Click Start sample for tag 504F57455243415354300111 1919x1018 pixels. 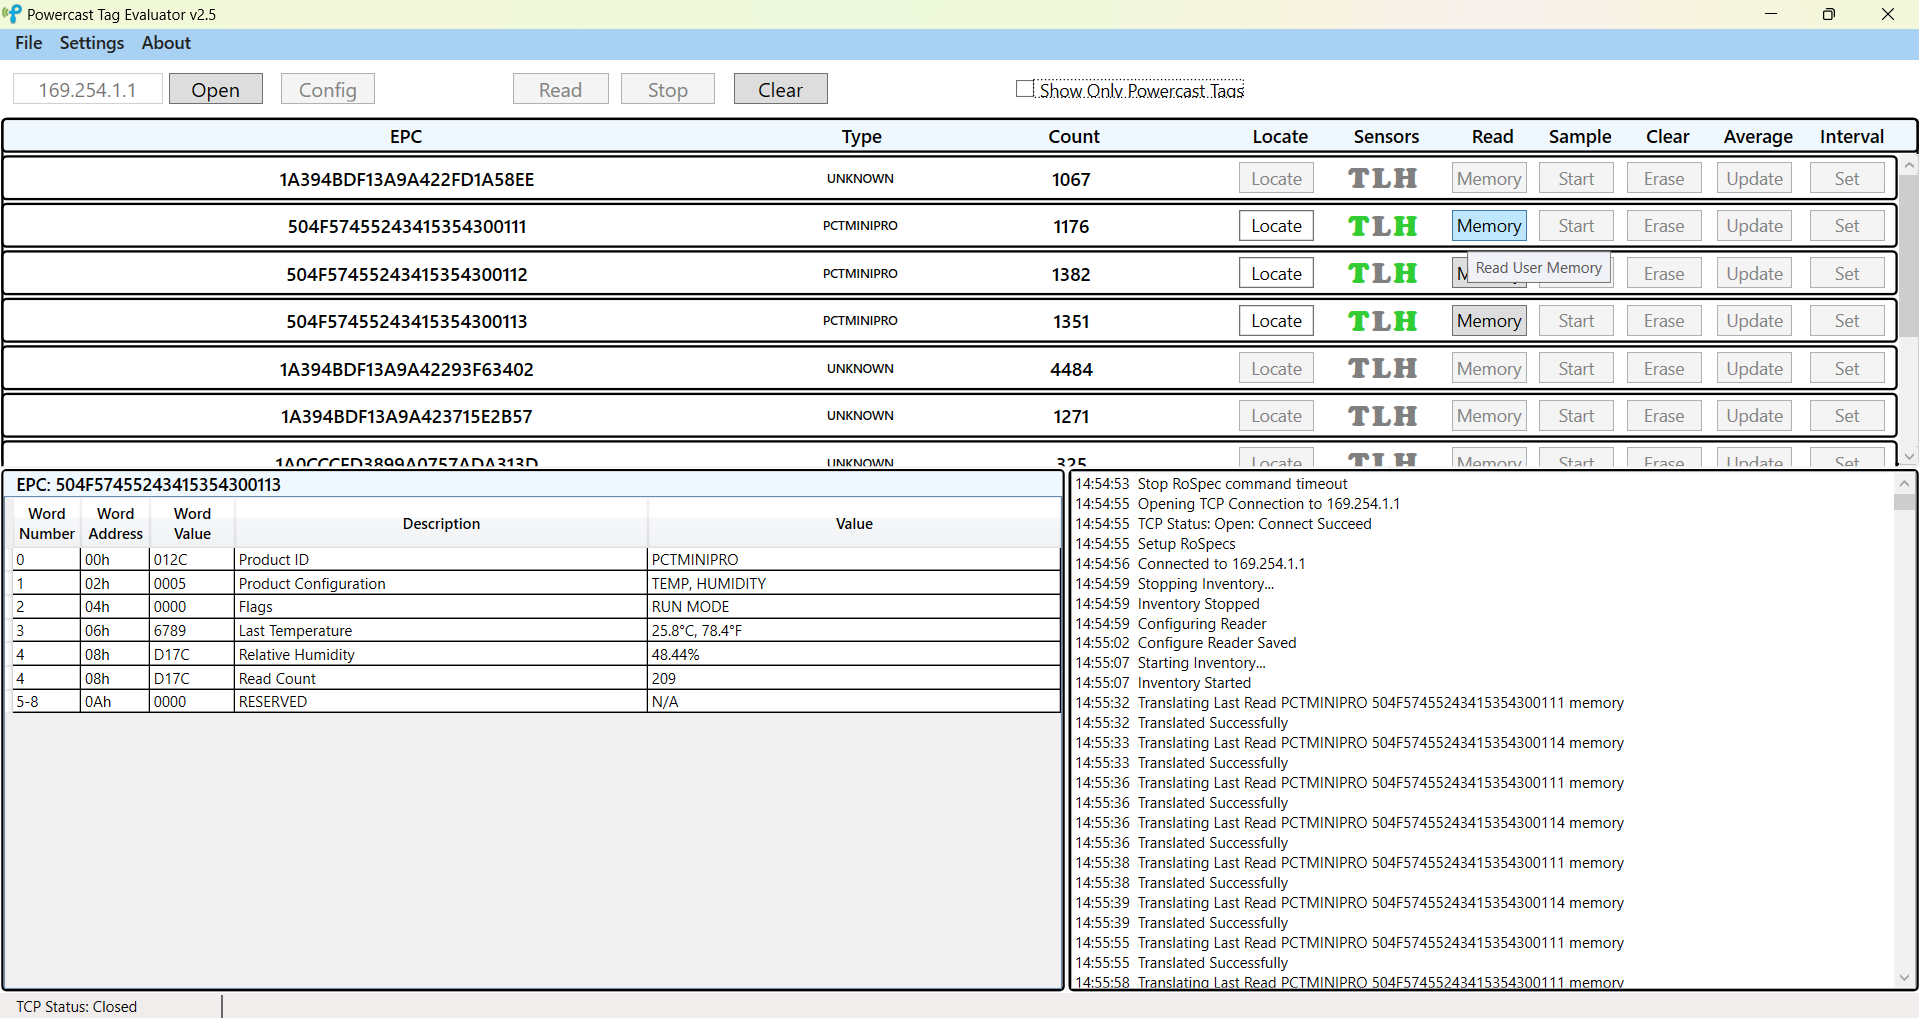pyautogui.click(x=1576, y=226)
